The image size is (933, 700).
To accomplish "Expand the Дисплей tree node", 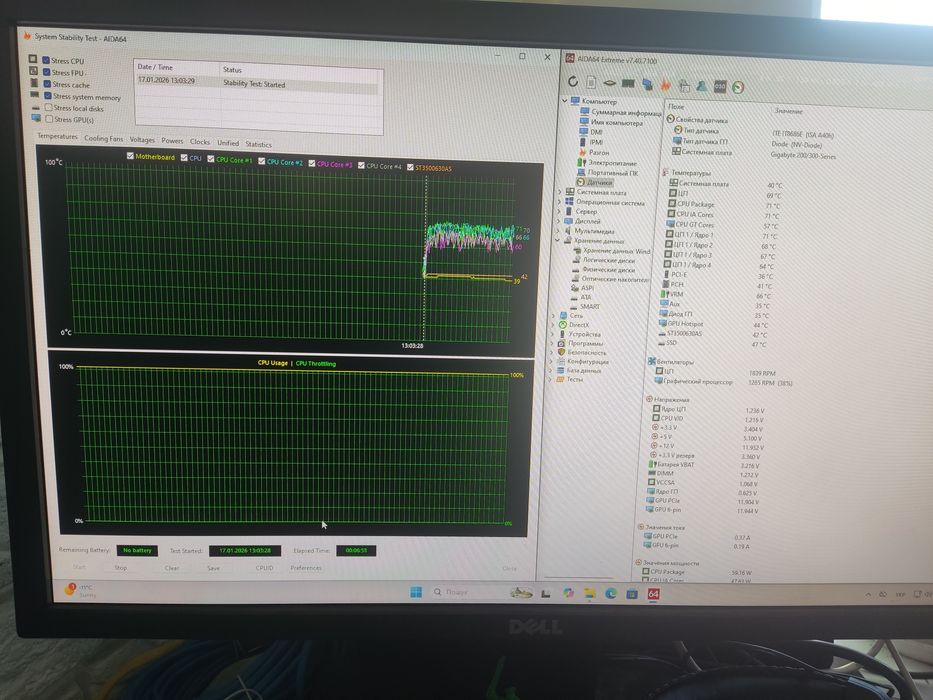I will tap(558, 220).
